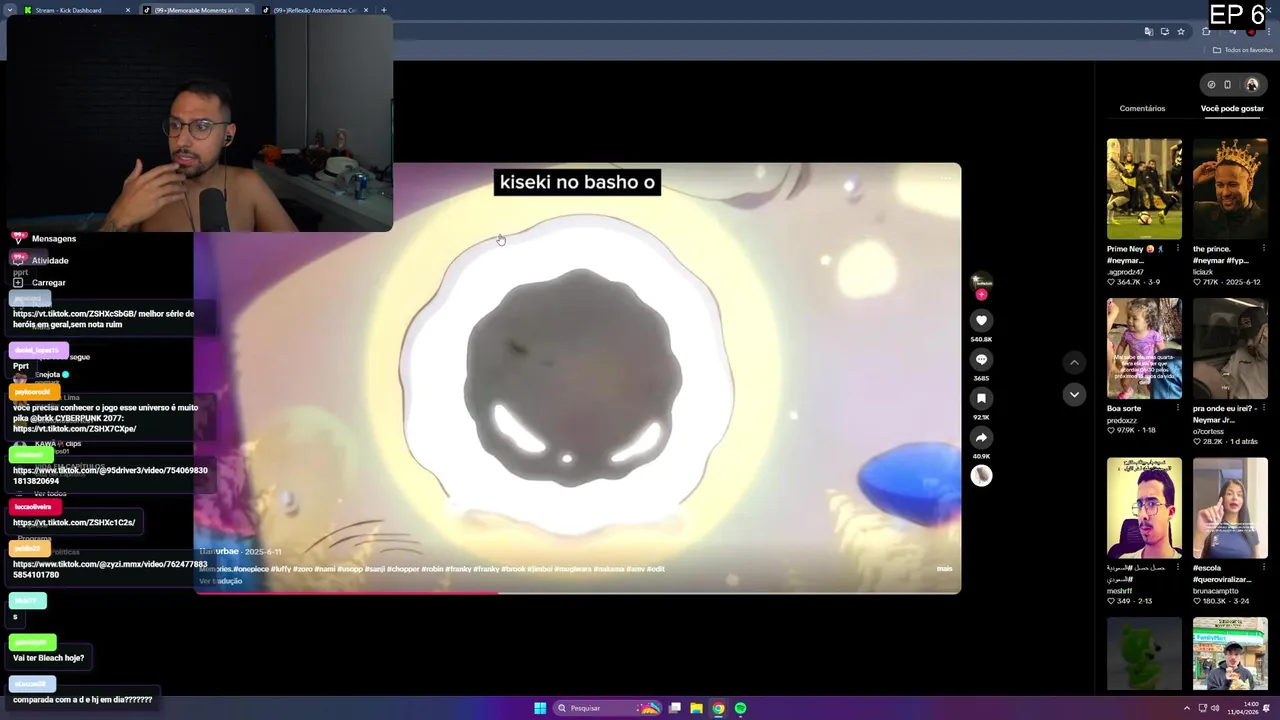Save video with bookmark icon
The height and width of the screenshot is (720, 1280).
[x=981, y=398]
